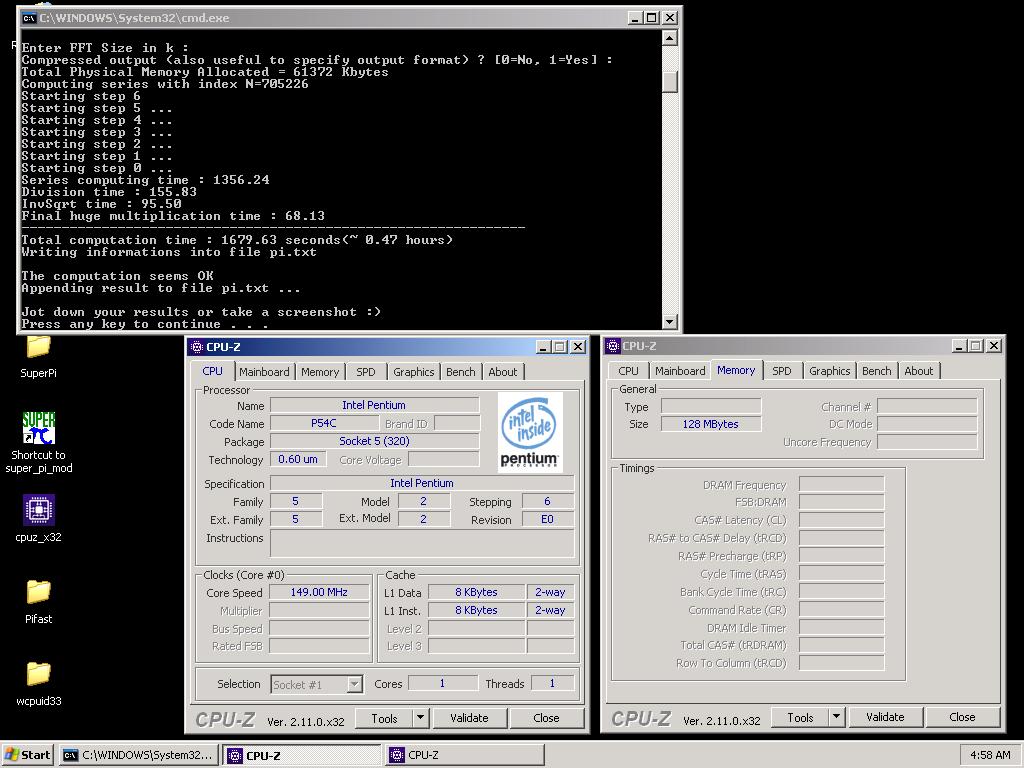This screenshot has width=1024, height=768.
Task: Click Total computation time line in cmd
Action: coord(237,240)
